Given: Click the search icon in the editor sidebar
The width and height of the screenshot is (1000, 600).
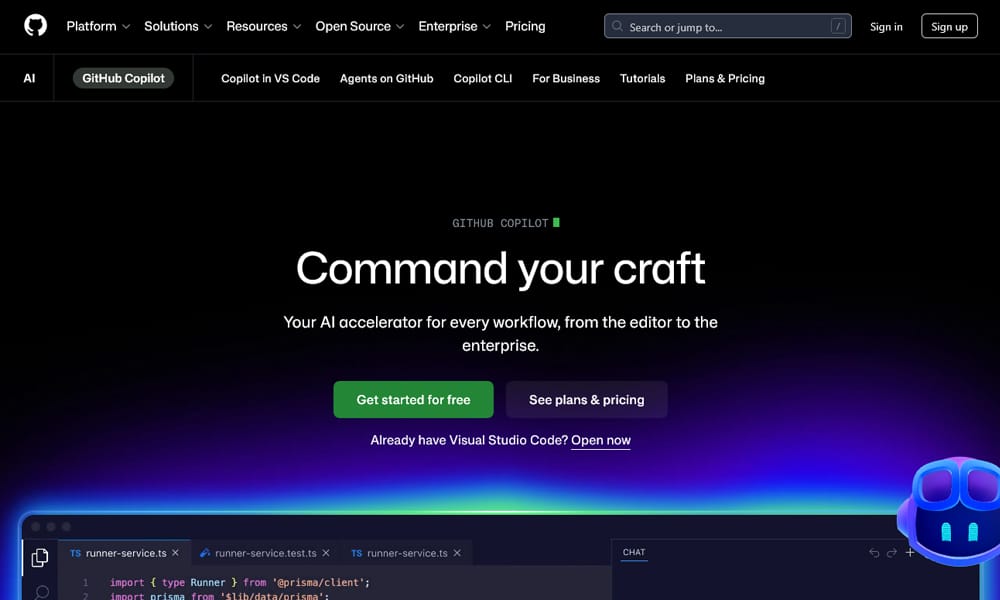Looking at the screenshot, I should pyautogui.click(x=40, y=592).
